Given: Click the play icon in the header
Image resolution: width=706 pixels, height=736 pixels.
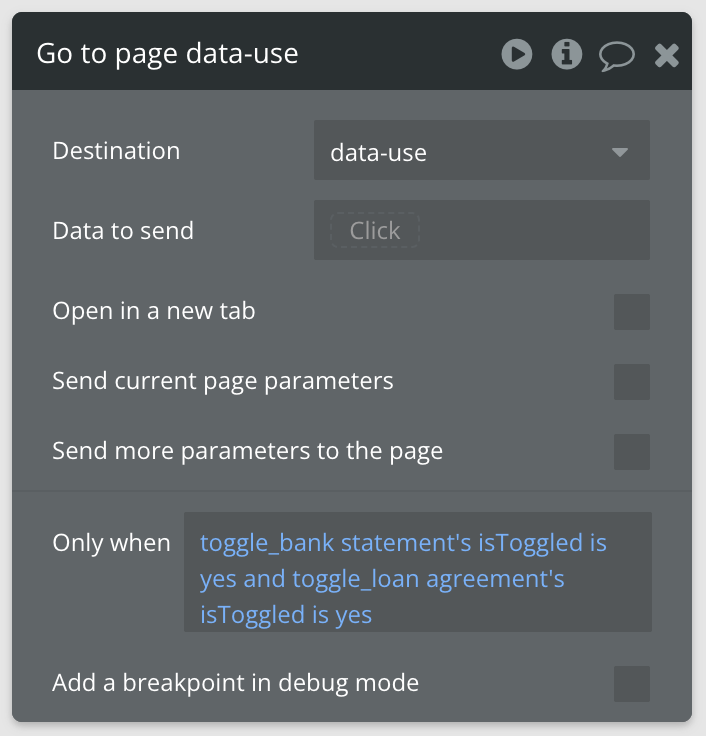Looking at the screenshot, I should coord(517,53).
